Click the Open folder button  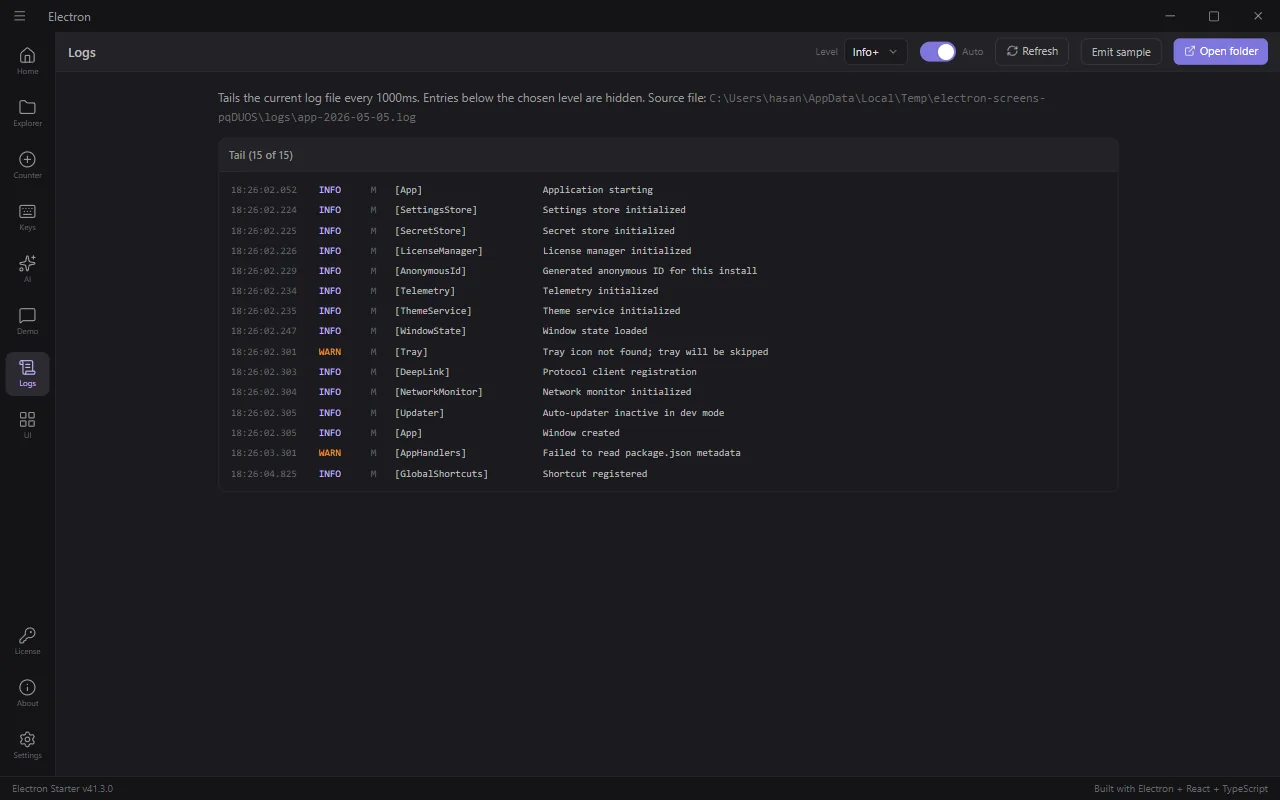pyautogui.click(x=1221, y=51)
